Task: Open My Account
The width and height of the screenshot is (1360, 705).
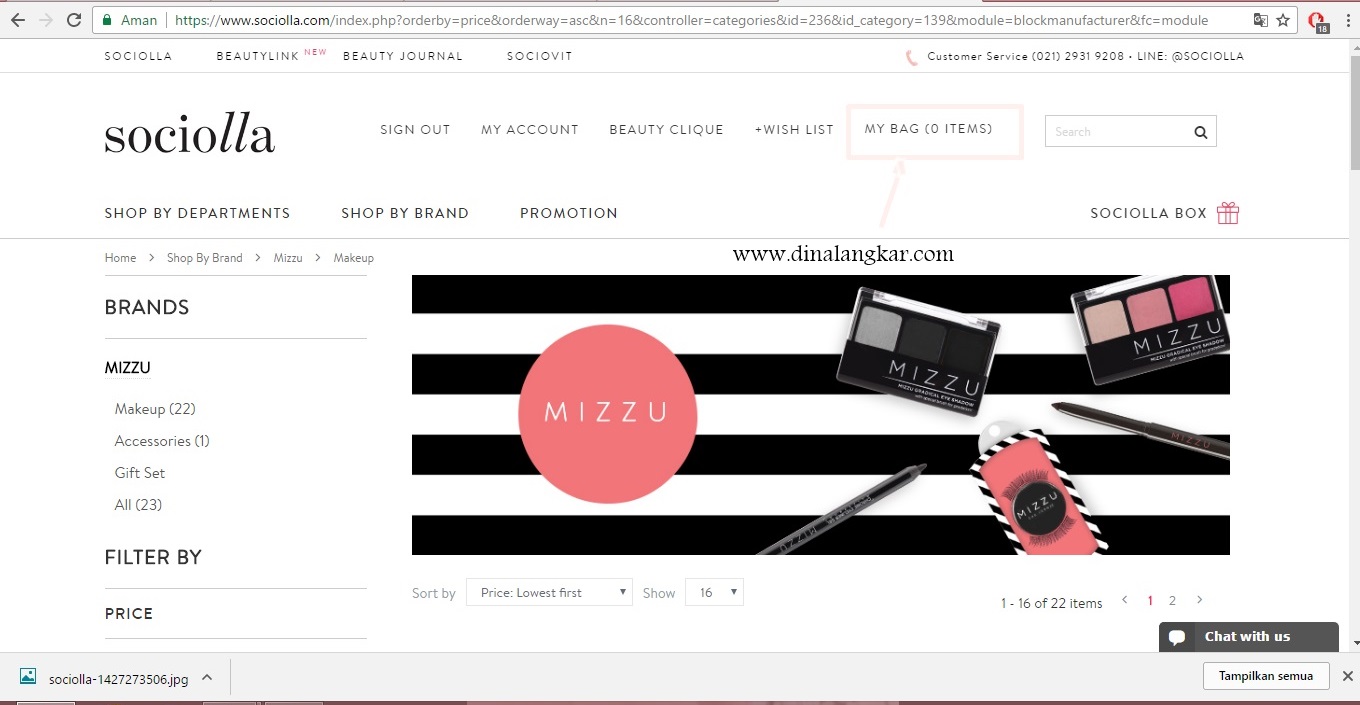Action: [x=530, y=130]
